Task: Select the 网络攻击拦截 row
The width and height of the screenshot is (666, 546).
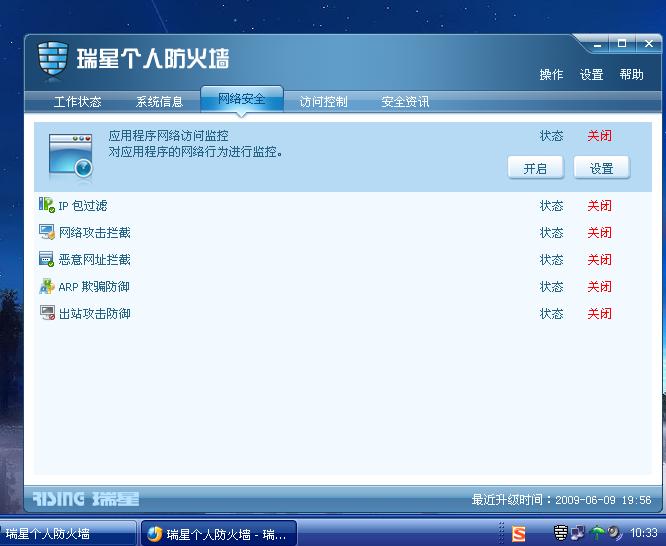Action: (x=342, y=232)
